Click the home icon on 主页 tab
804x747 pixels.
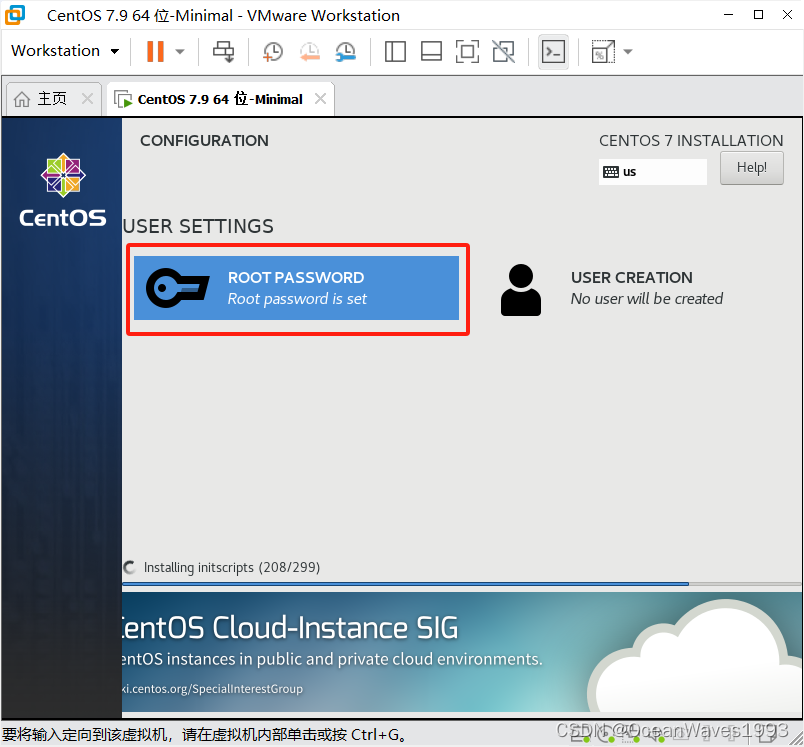(x=22, y=98)
